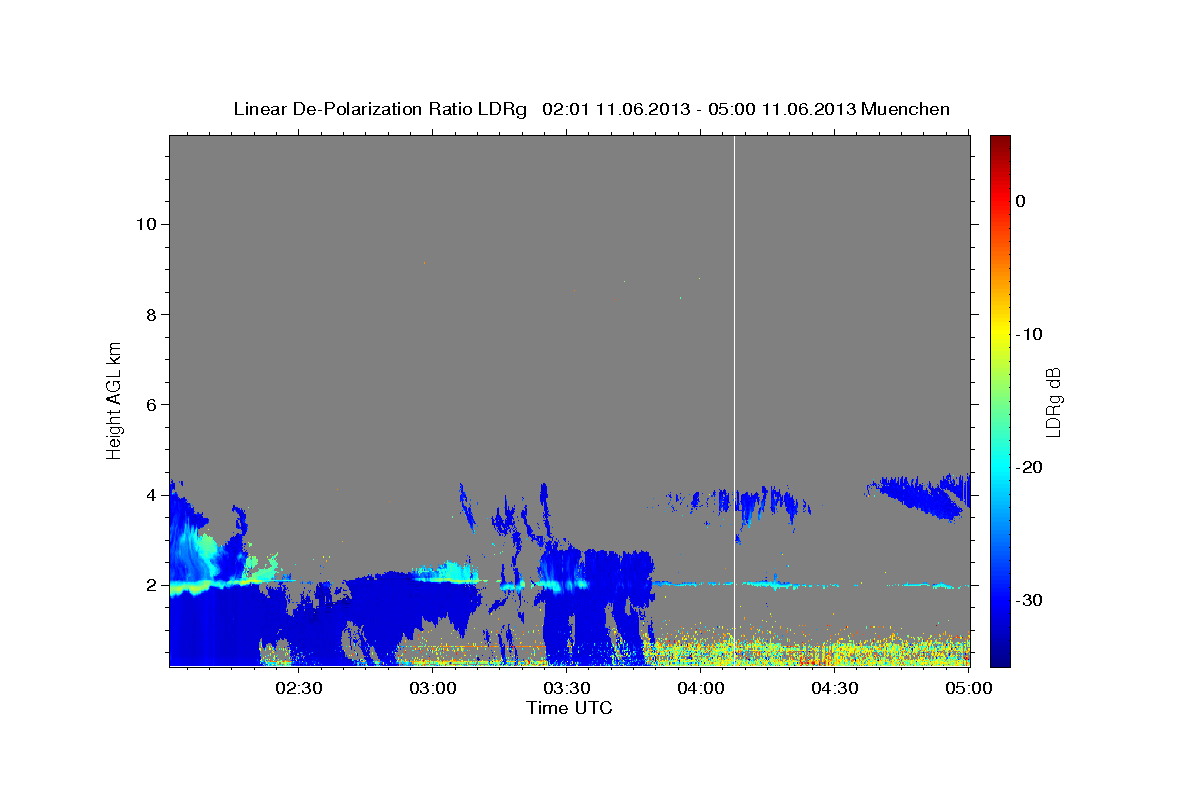Click the height tick label 6

(x=149, y=404)
